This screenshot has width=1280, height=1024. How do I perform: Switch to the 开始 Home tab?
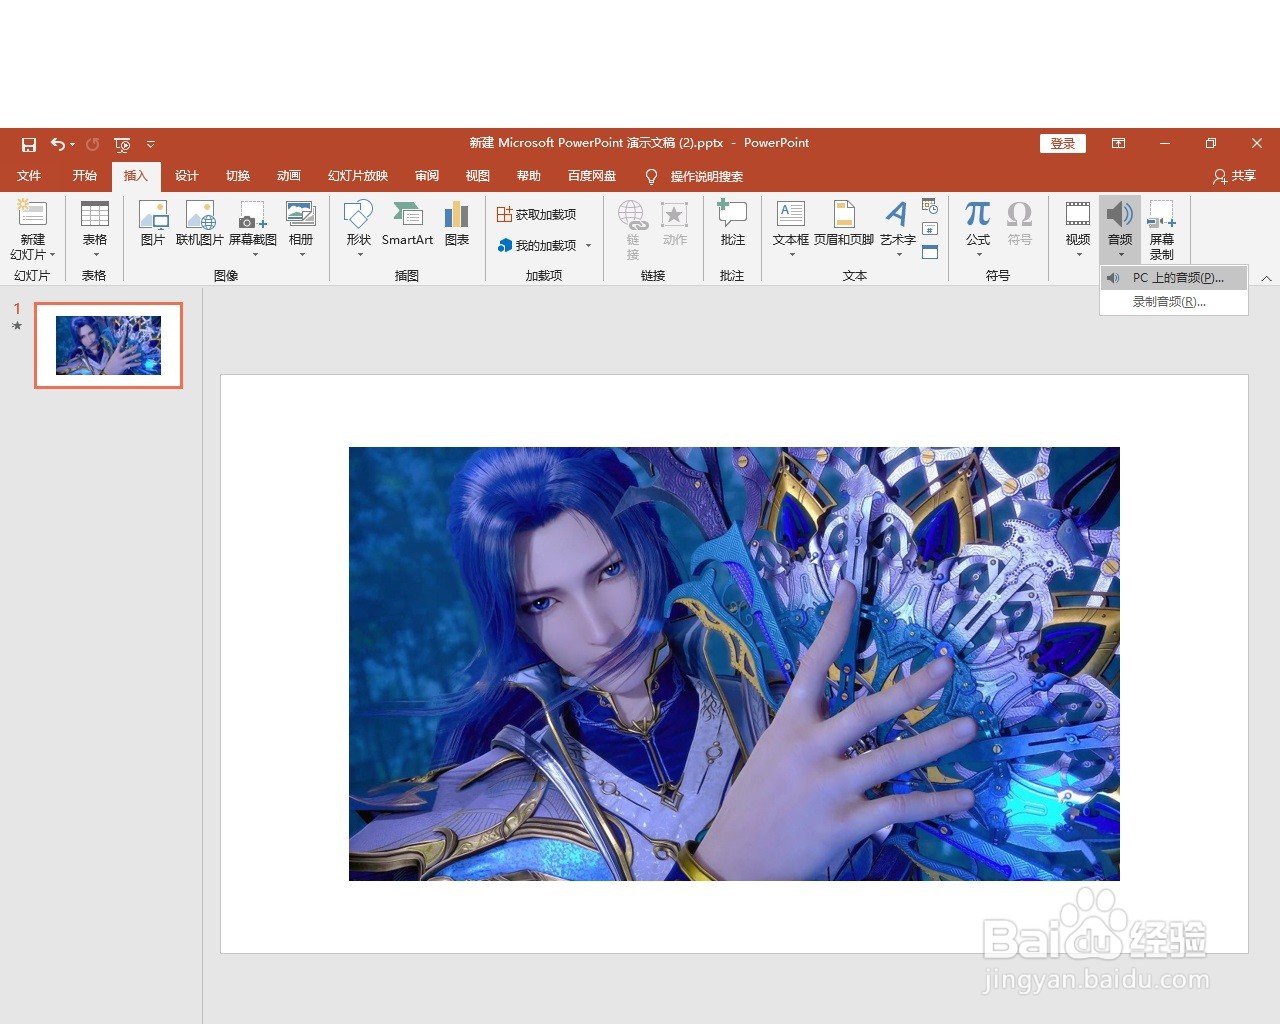coord(85,176)
